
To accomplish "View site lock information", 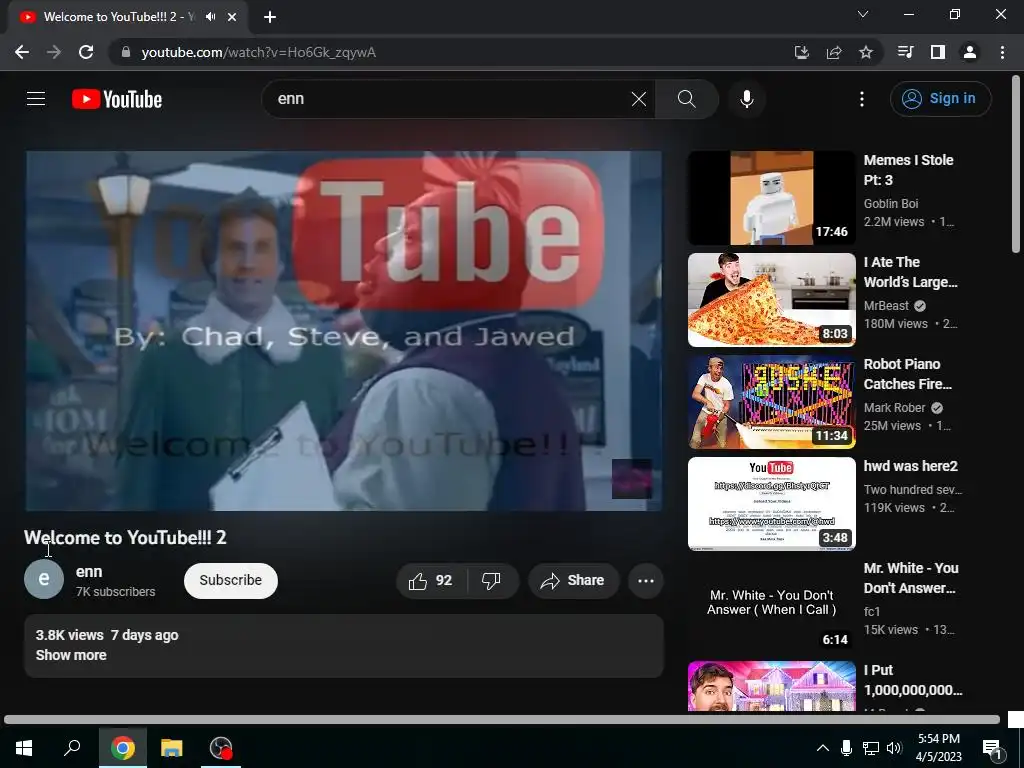I will point(126,52).
